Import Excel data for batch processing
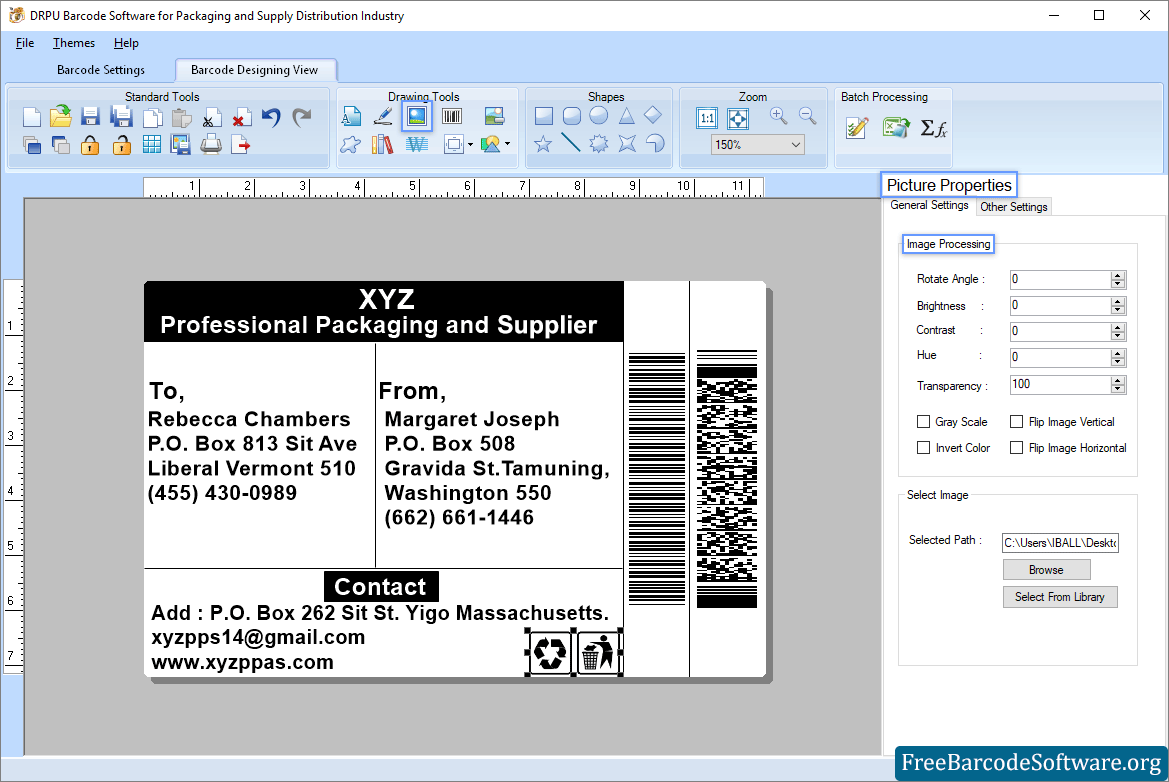1169x782 pixels. 895,127
